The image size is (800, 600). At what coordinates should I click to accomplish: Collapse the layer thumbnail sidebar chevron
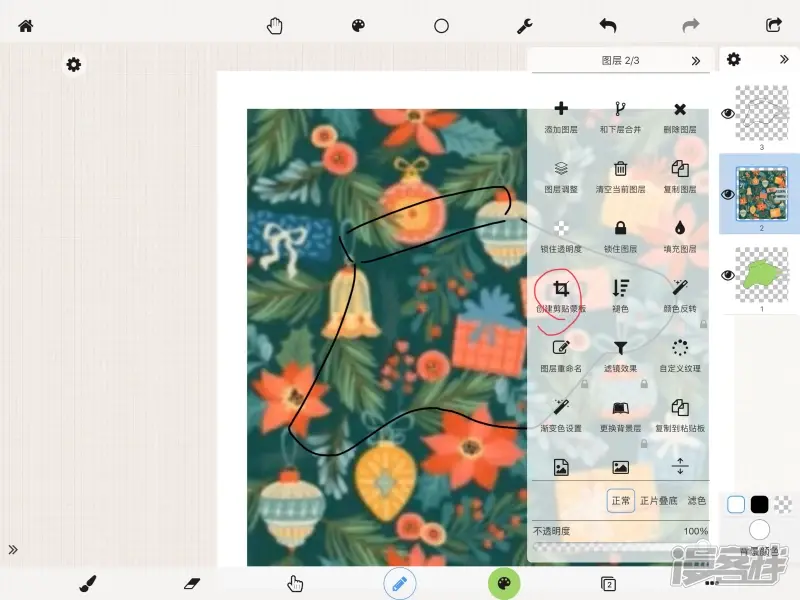click(784, 60)
